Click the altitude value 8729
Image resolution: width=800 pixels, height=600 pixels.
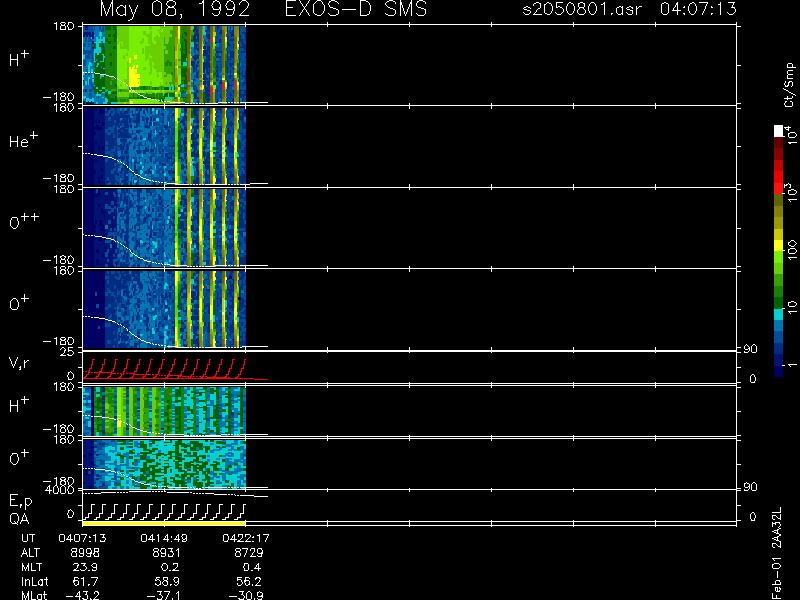tap(248, 553)
